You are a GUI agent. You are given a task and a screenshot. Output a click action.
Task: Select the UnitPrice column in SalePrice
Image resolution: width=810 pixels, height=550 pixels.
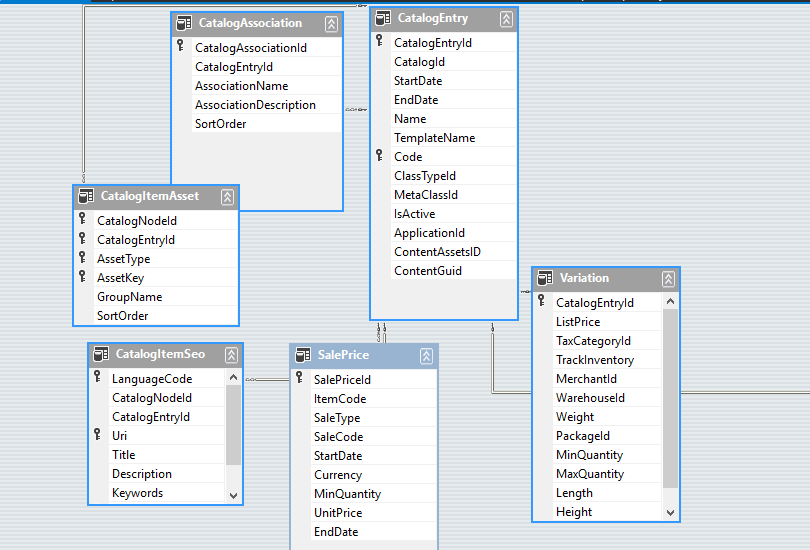tap(338, 513)
